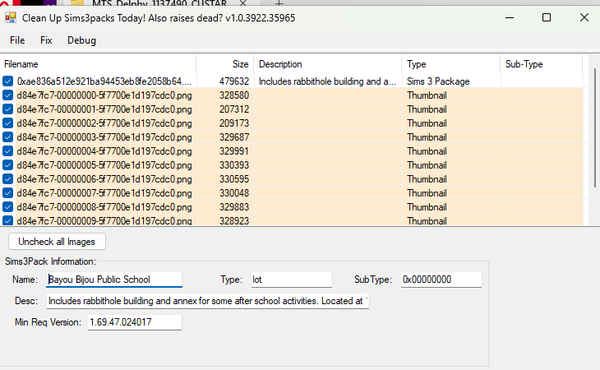The width and height of the screenshot is (600, 370).
Task: Click the Min Req Version field
Action: [134, 322]
